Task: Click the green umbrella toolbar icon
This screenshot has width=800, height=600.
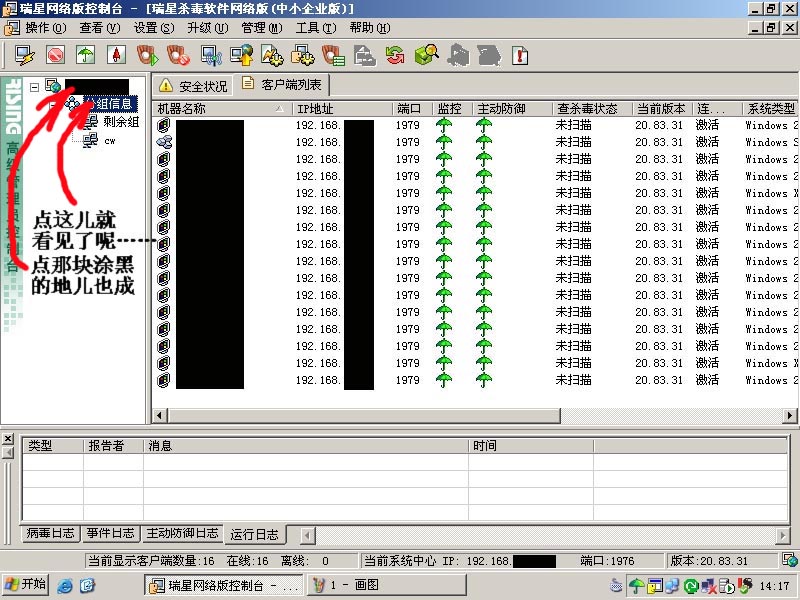Action: coord(86,54)
